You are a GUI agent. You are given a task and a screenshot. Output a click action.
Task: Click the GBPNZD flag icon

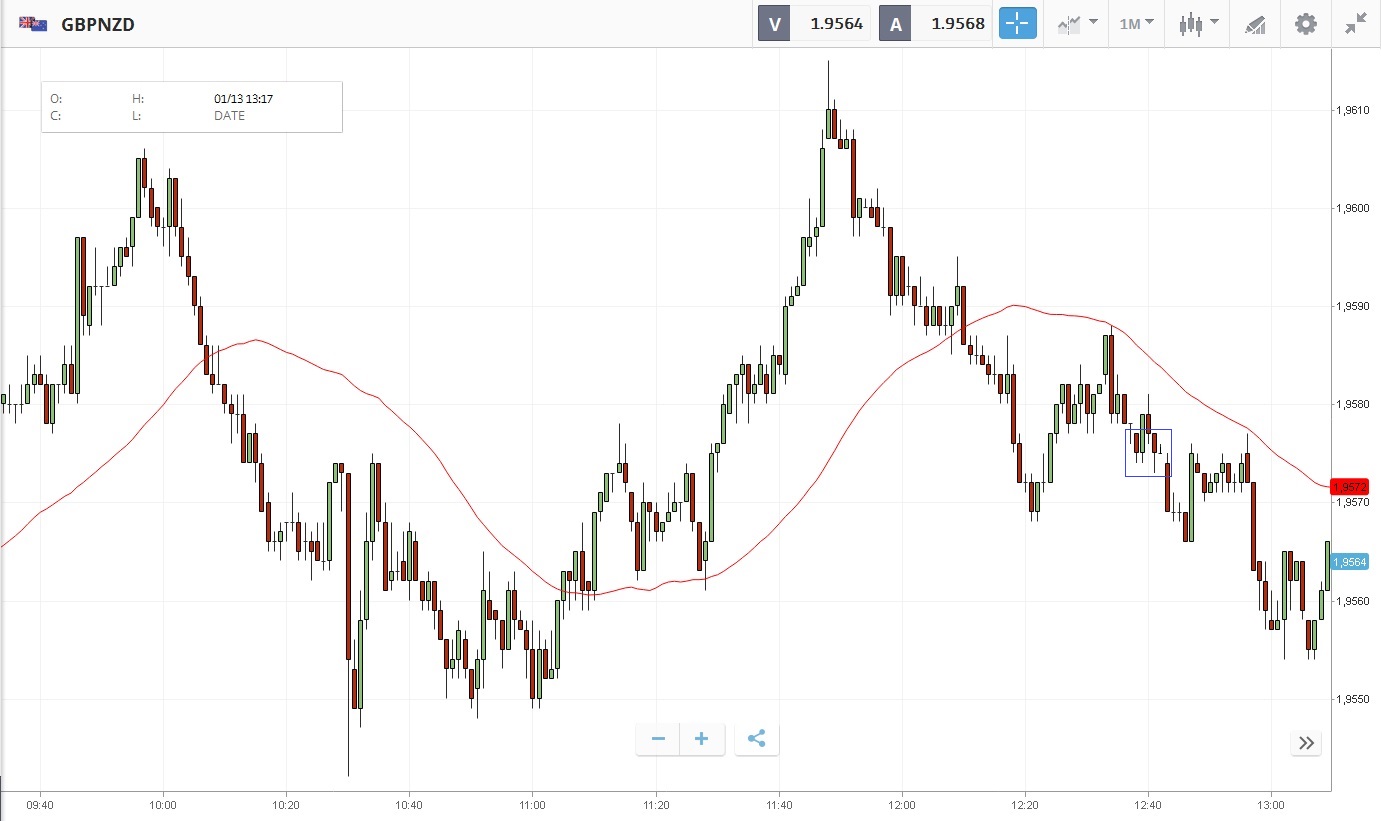[x=33, y=24]
